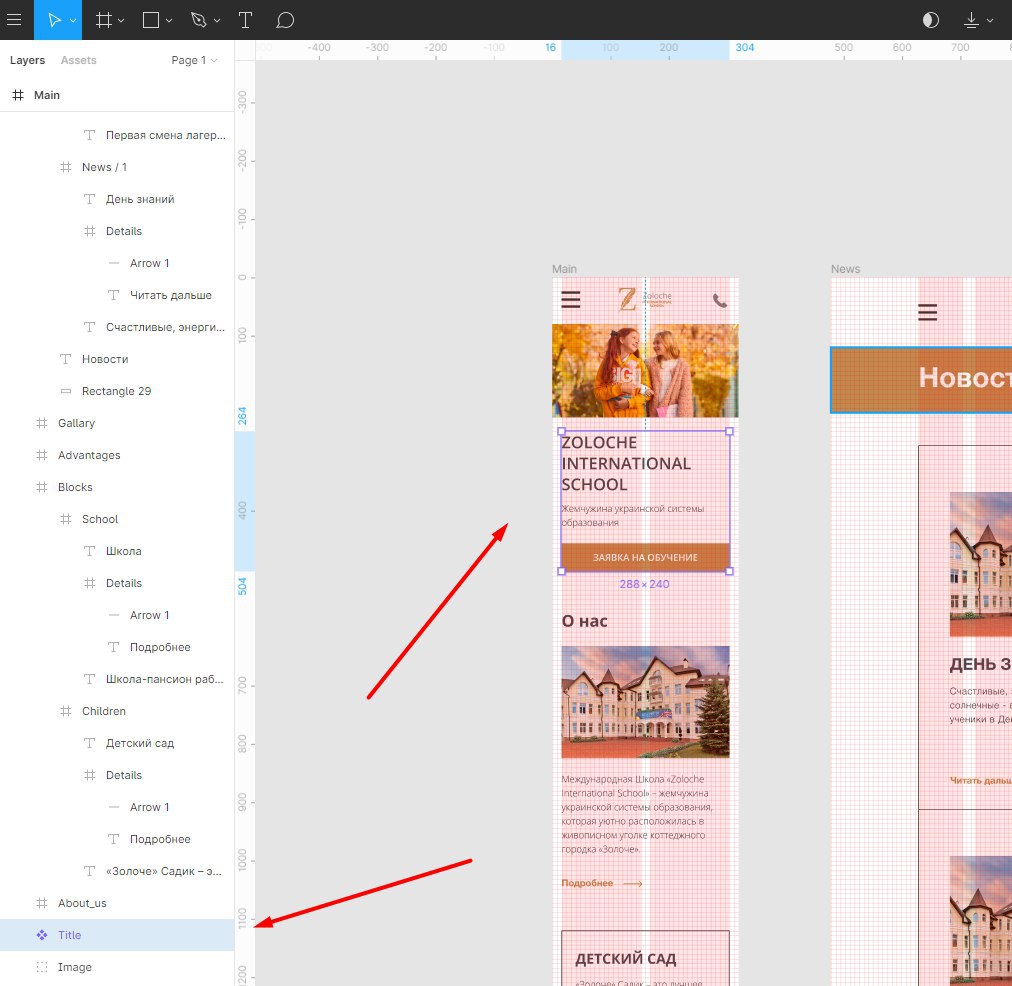Click the Zoloche logo in Main frame

tap(645, 299)
